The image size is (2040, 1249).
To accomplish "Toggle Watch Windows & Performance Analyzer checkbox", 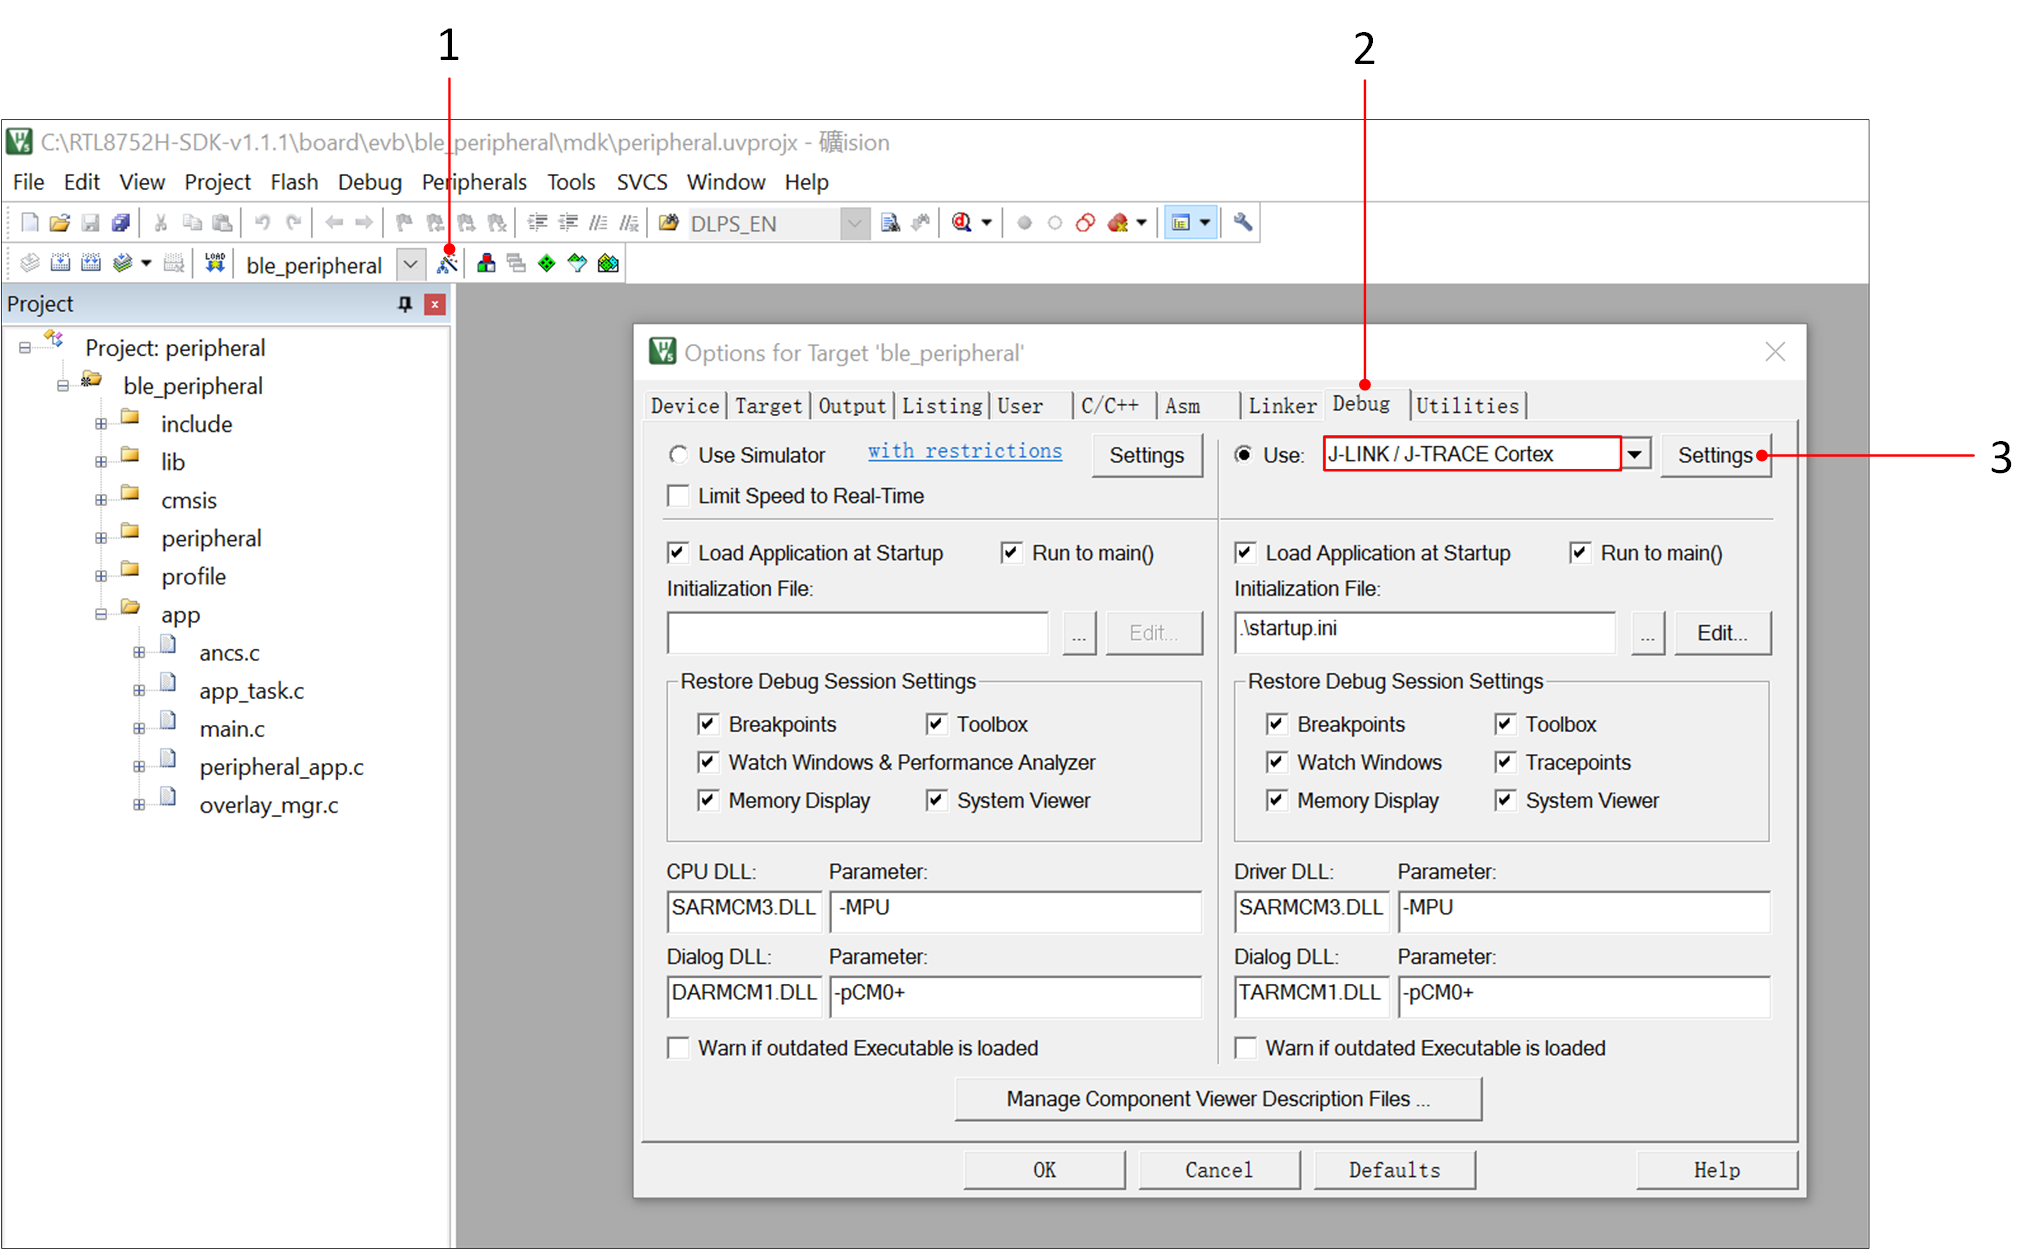I will pyautogui.click(x=708, y=762).
